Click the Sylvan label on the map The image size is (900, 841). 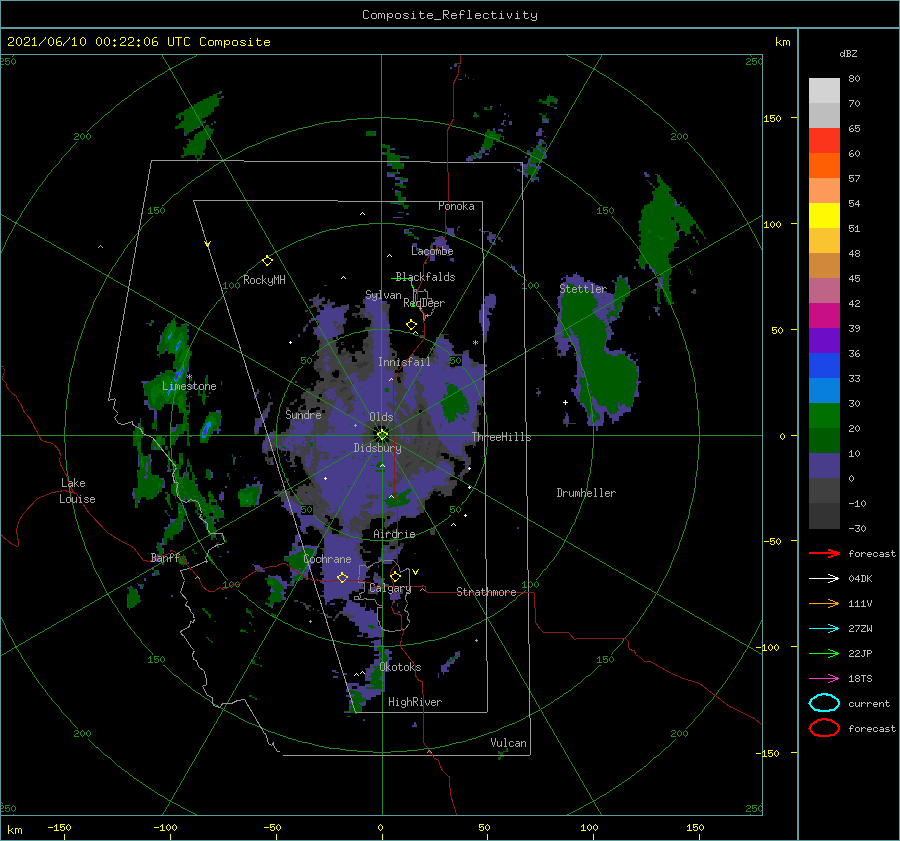pos(383,295)
